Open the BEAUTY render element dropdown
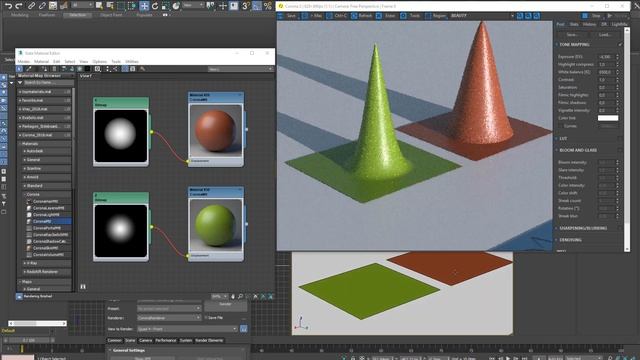This screenshot has height=360, width=640. (482, 16)
